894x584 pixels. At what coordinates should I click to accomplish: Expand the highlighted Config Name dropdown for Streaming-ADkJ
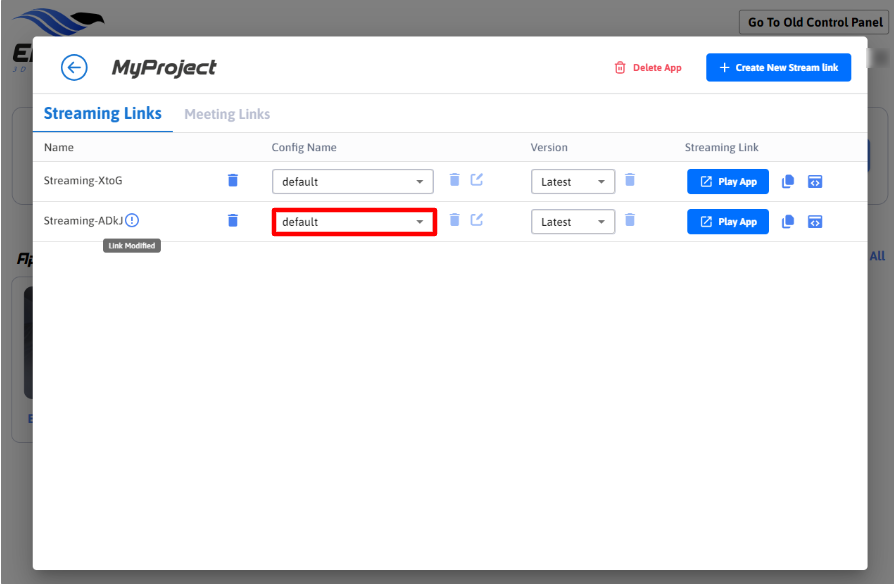tap(354, 222)
